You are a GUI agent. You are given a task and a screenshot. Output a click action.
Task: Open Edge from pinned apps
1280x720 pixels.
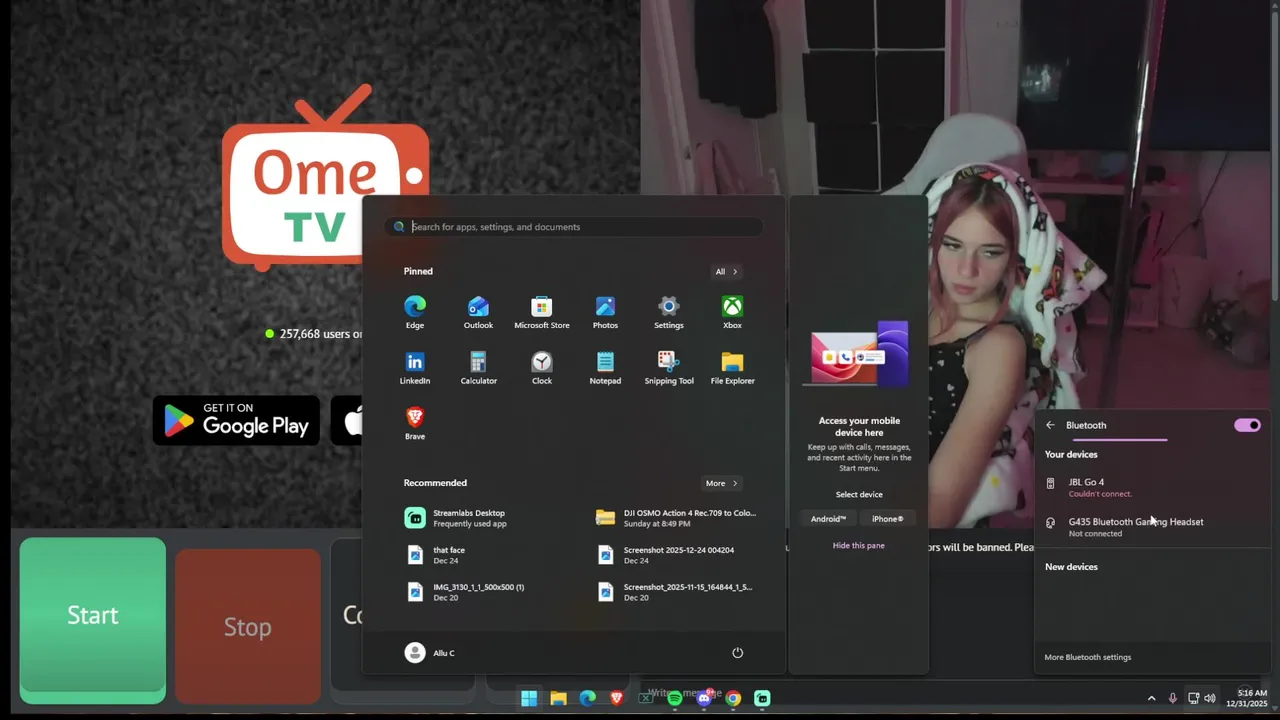(415, 312)
